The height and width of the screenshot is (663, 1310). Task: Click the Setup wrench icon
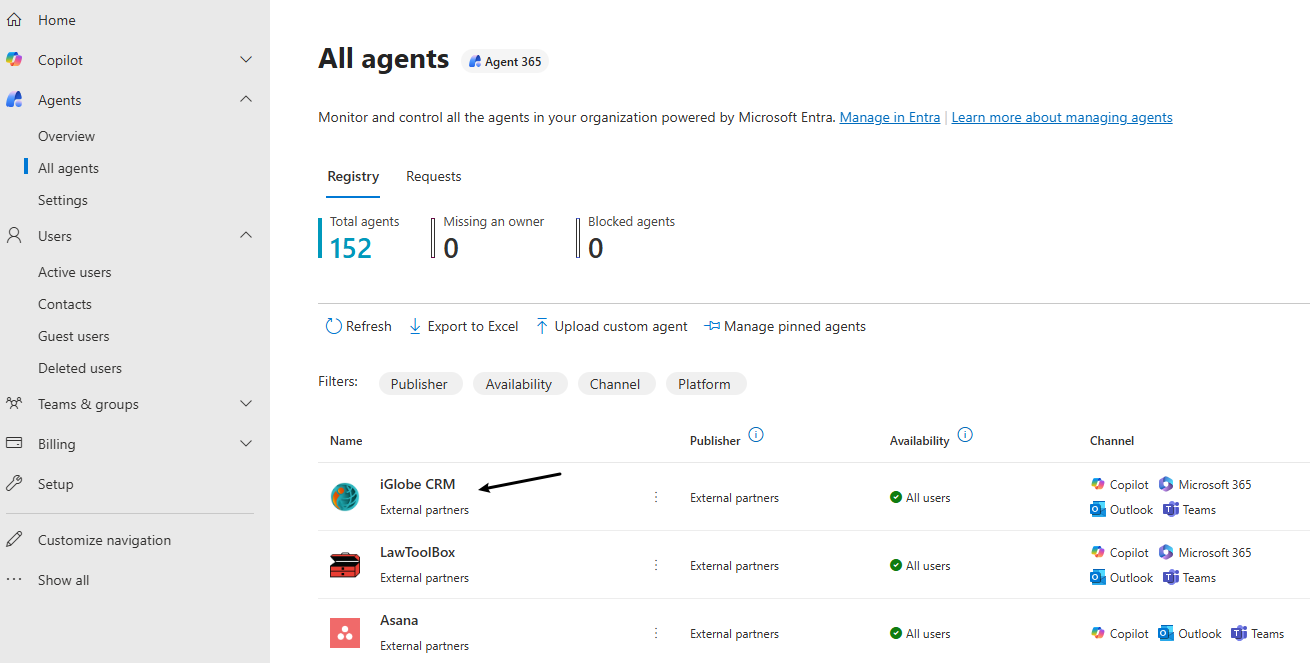[x=14, y=484]
